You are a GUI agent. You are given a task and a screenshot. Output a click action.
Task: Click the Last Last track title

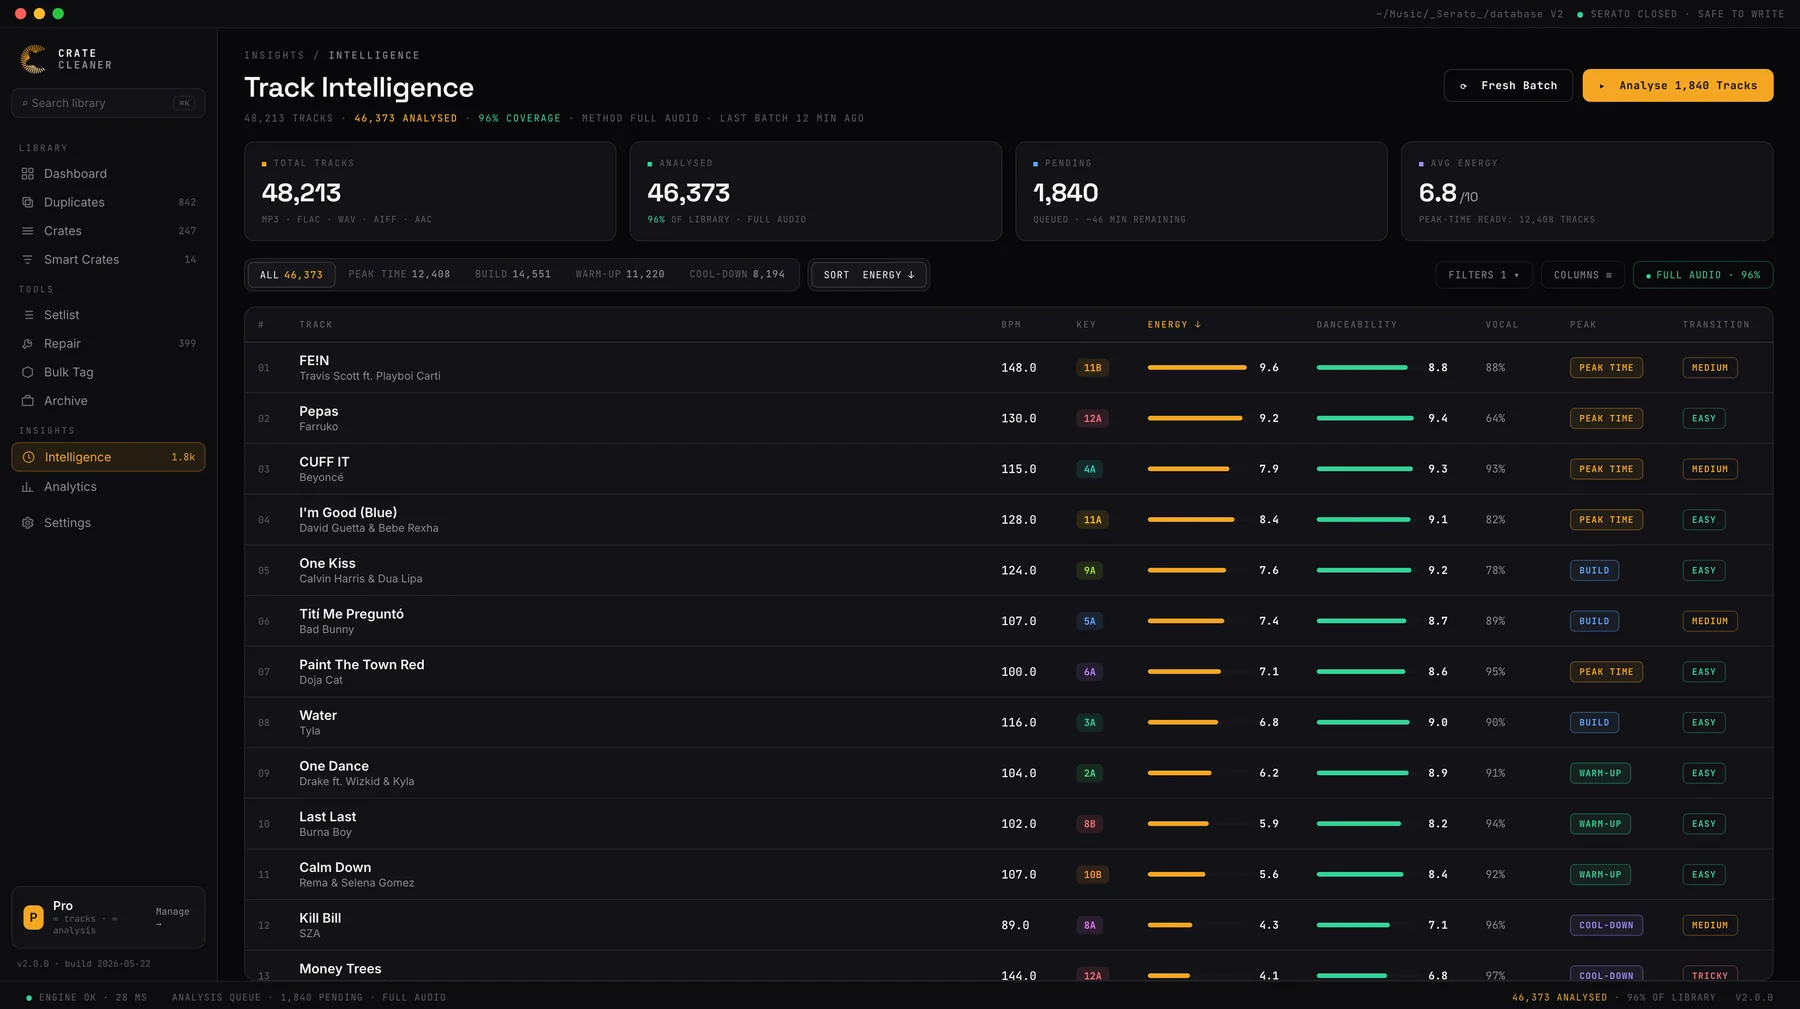click(x=327, y=817)
